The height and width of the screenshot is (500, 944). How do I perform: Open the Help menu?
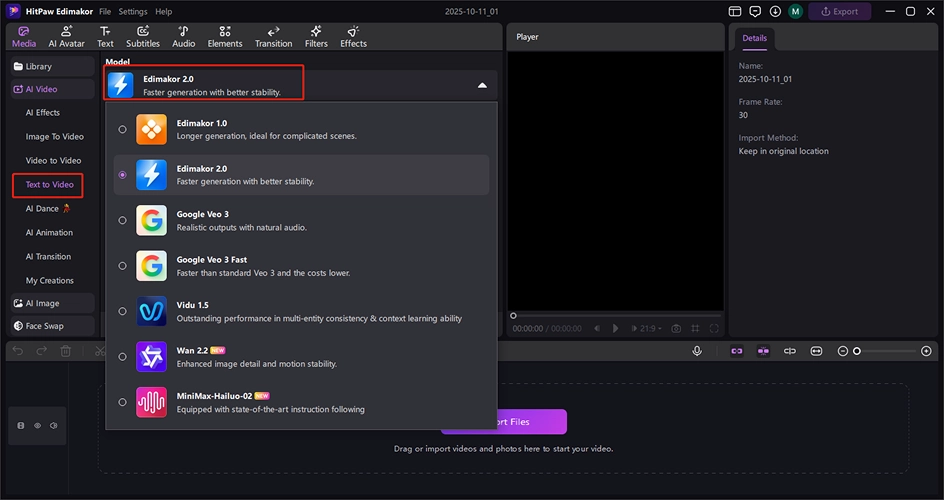coord(163,11)
